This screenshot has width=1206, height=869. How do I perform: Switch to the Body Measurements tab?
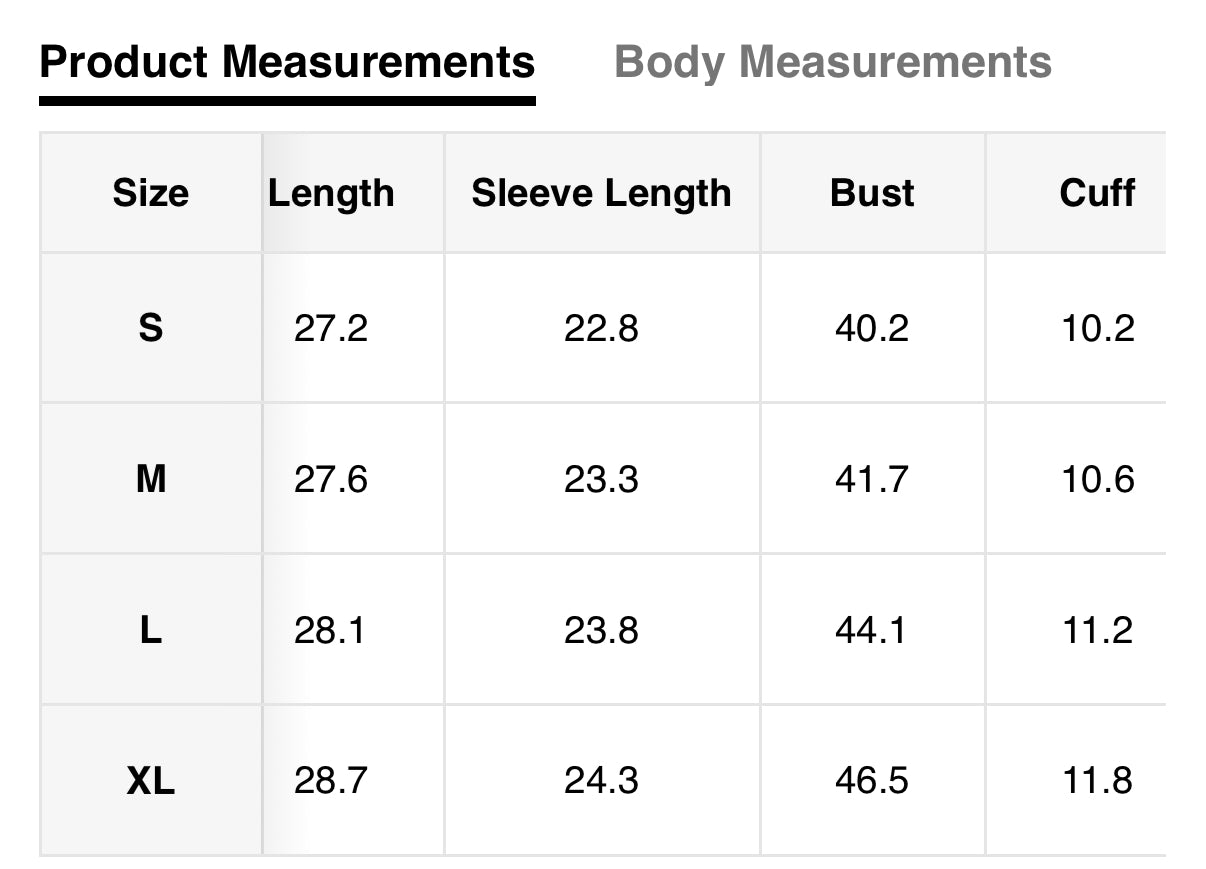coord(832,62)
